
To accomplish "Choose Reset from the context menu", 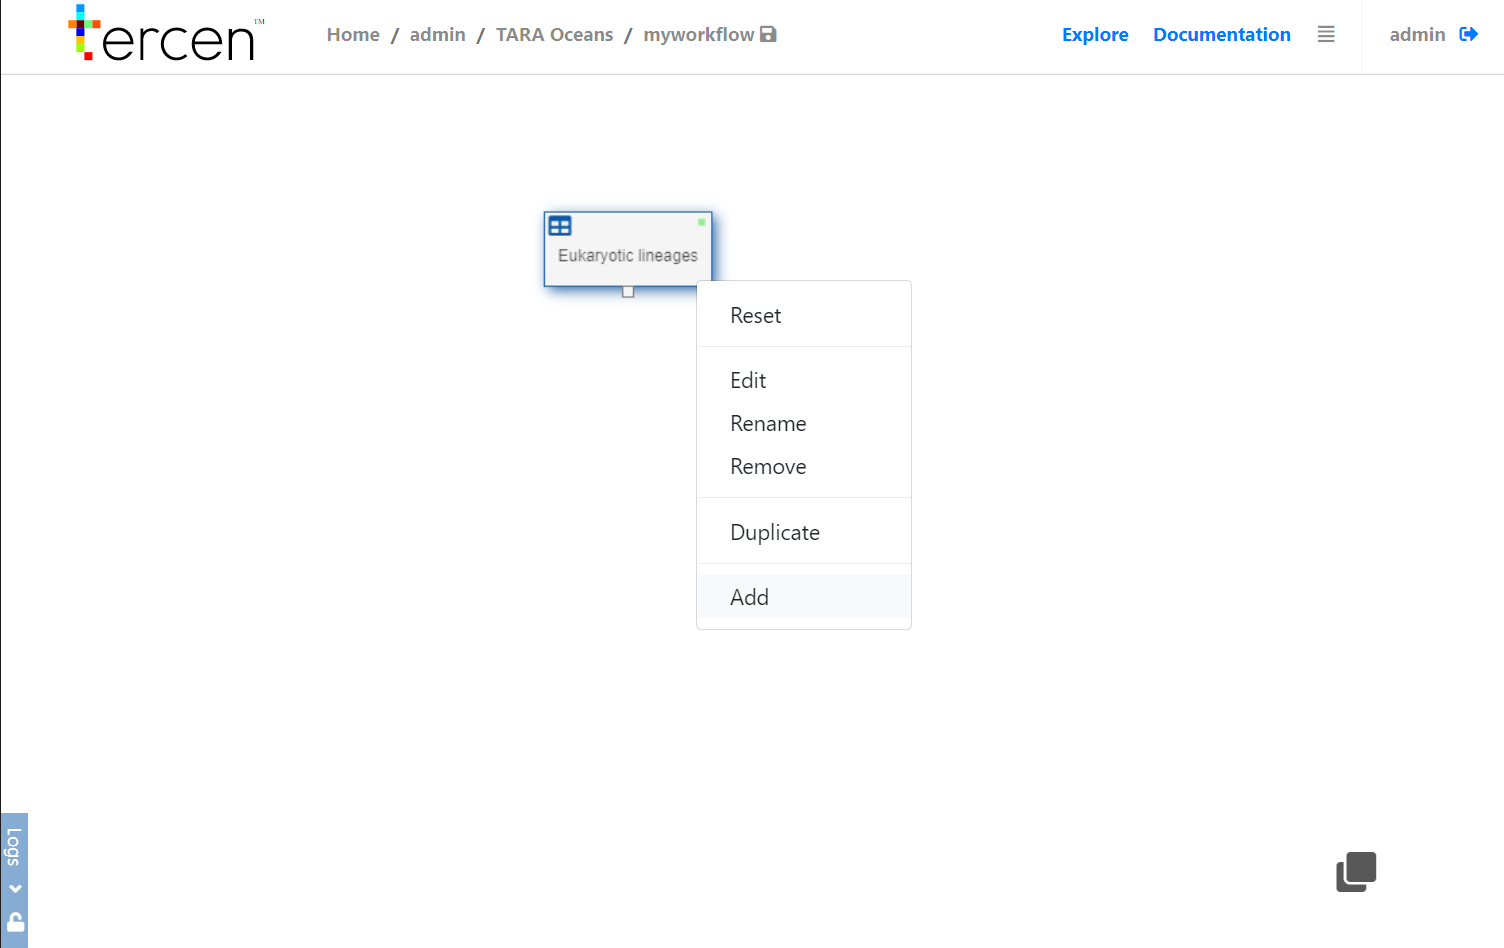I will (804, 316).
